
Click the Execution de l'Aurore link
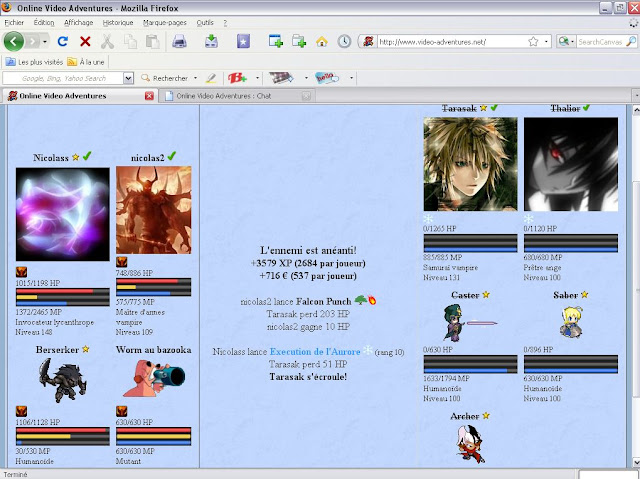click(x=315, y=352)
